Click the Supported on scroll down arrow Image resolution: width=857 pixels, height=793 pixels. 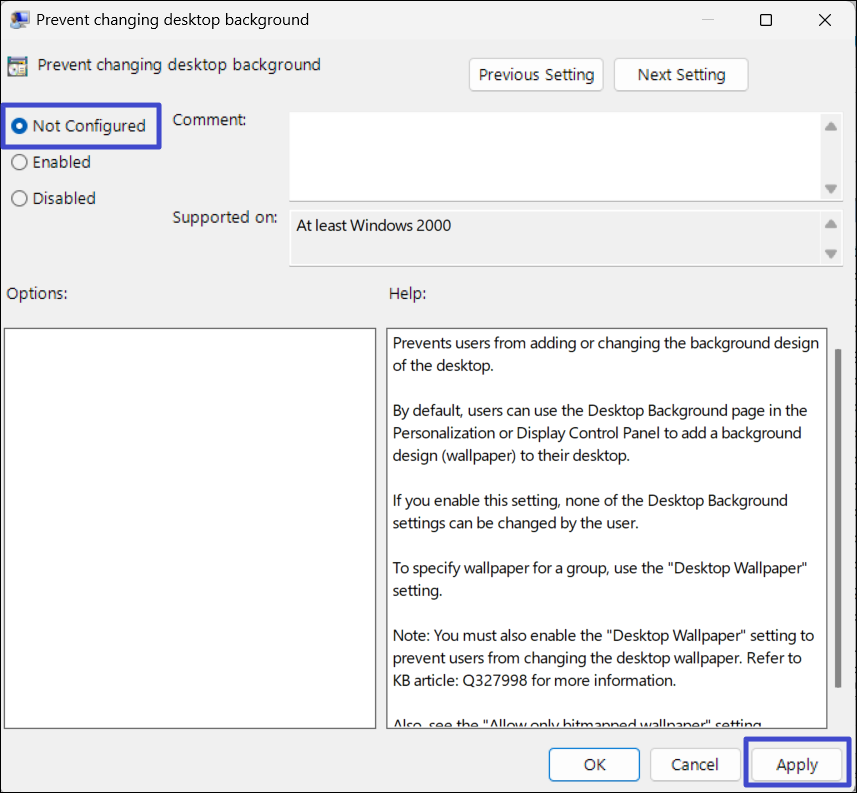click(x=830, y=254)
